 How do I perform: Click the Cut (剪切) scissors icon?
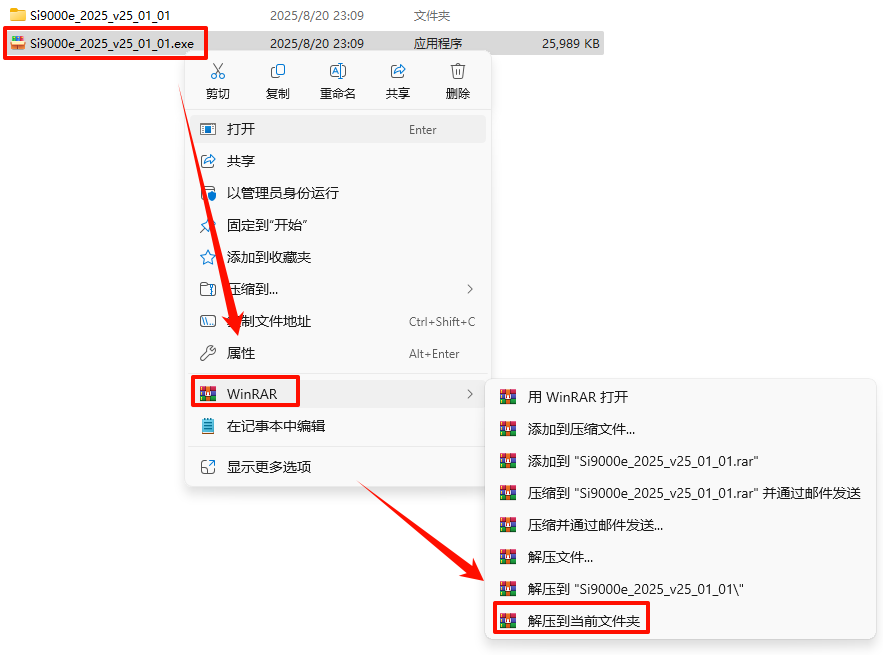(217, 72)
